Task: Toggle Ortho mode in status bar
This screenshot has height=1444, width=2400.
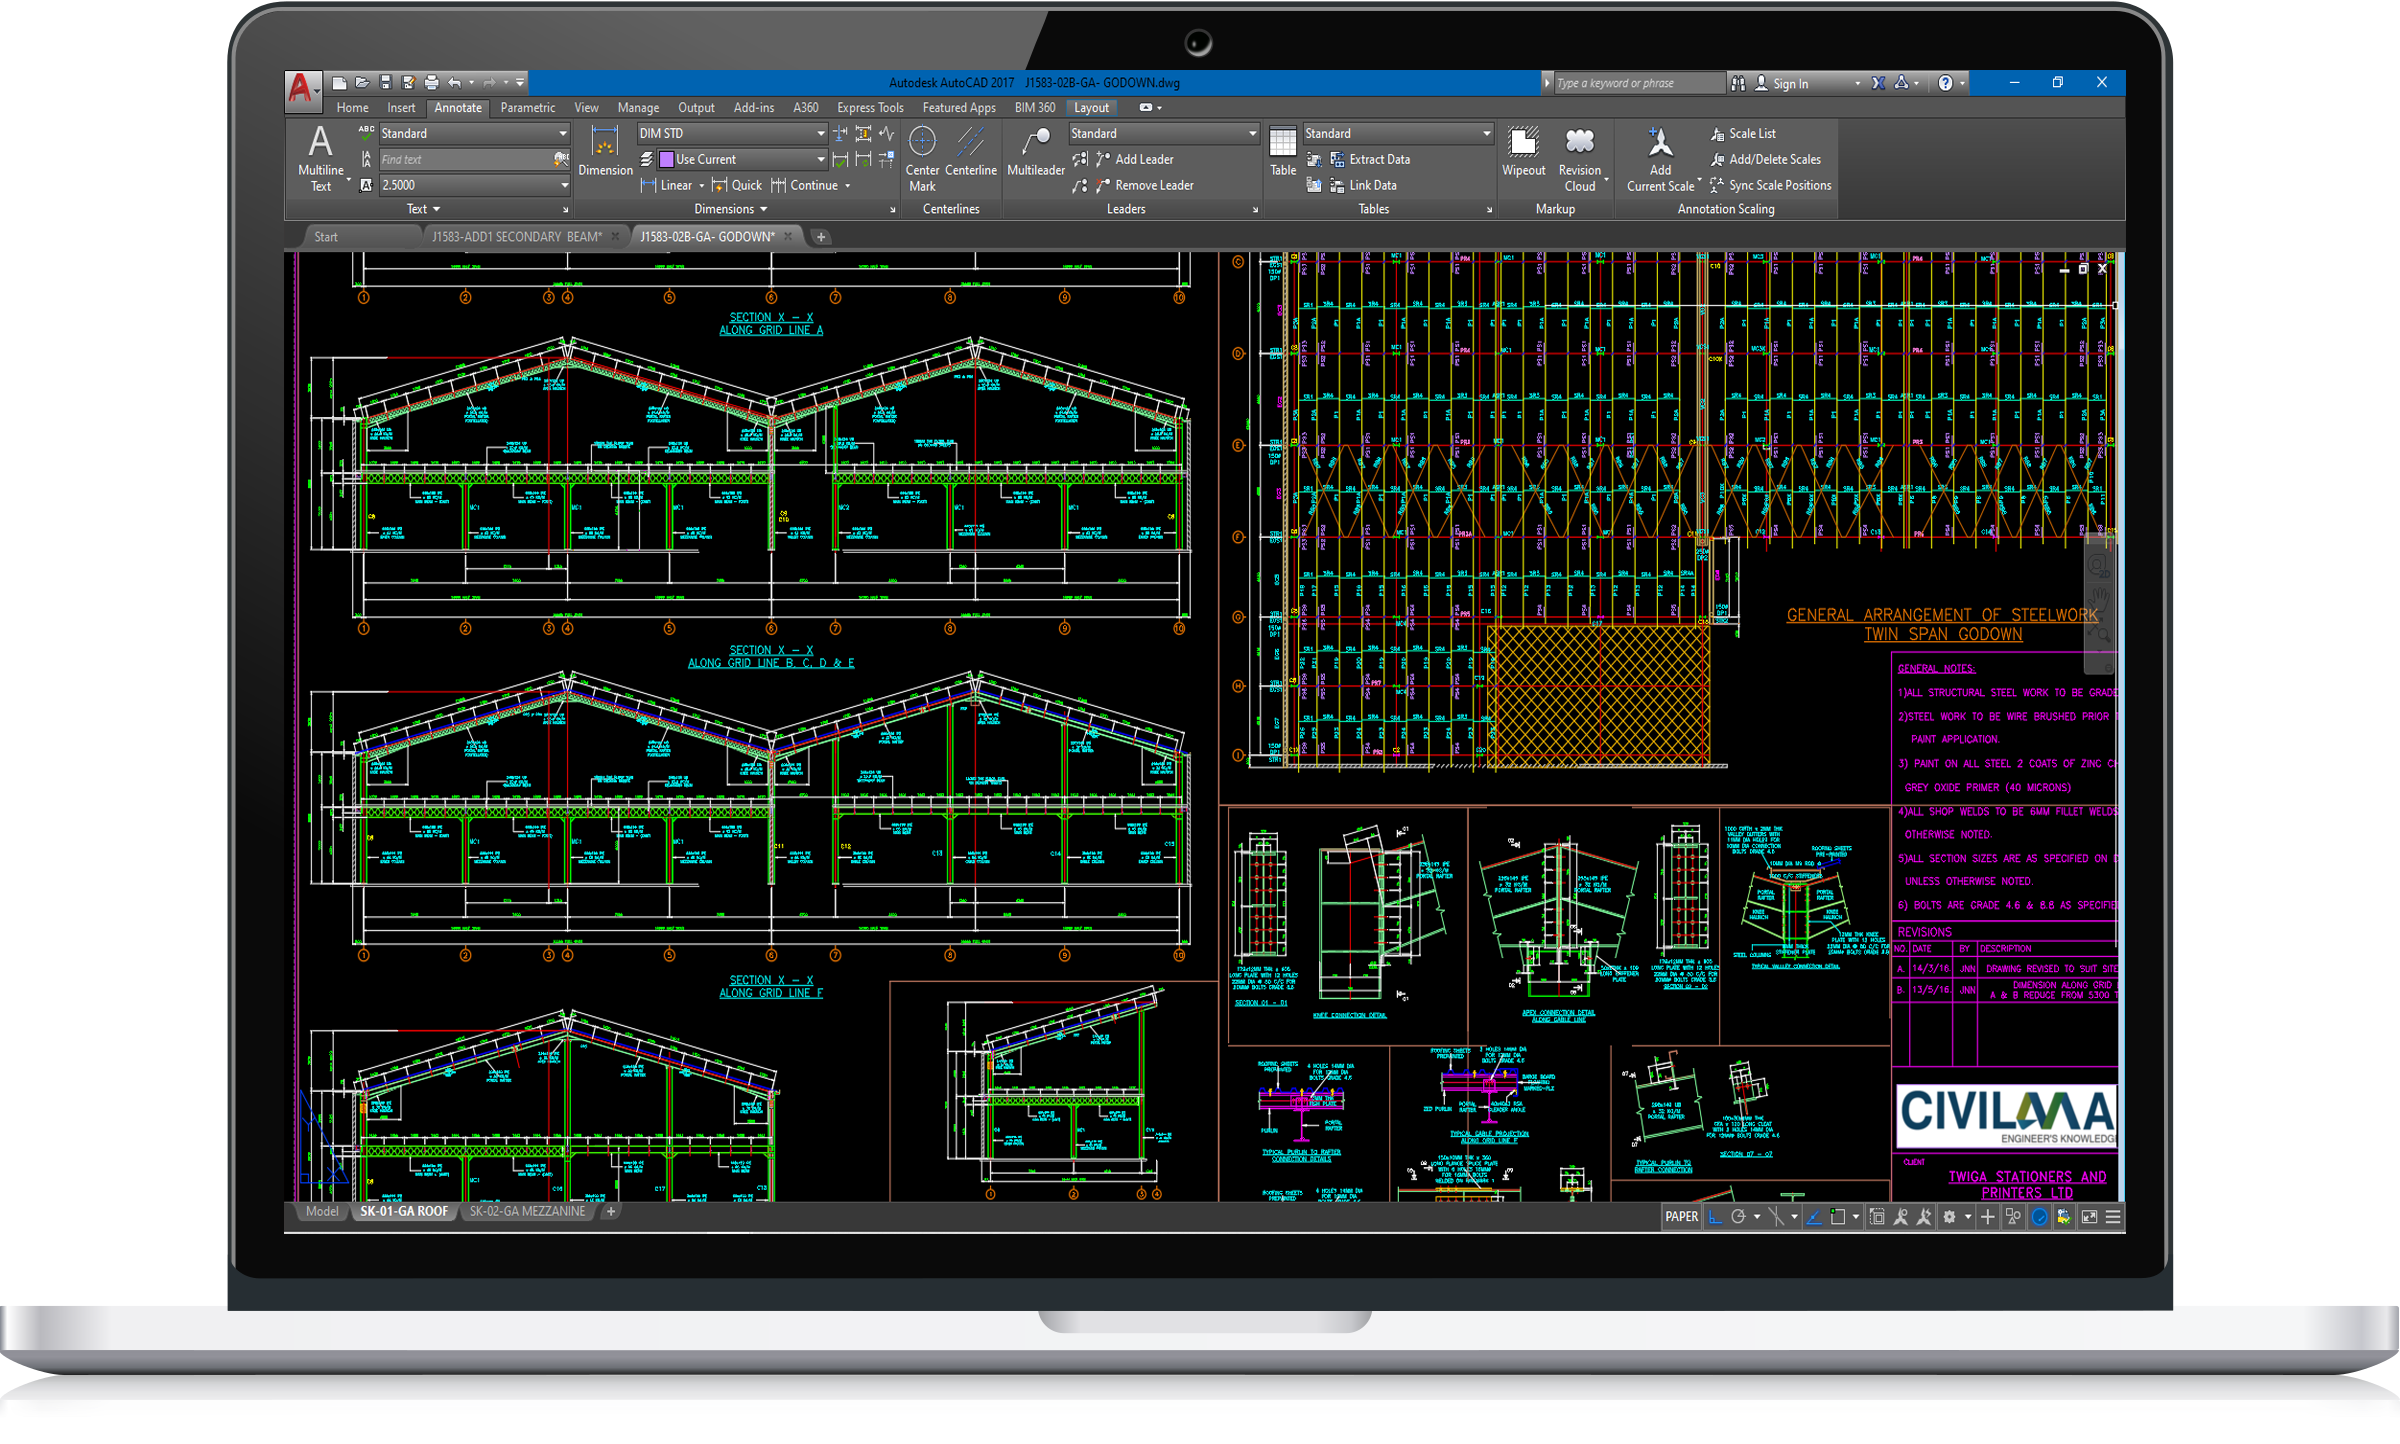Action: [x=1715, y=1217]
